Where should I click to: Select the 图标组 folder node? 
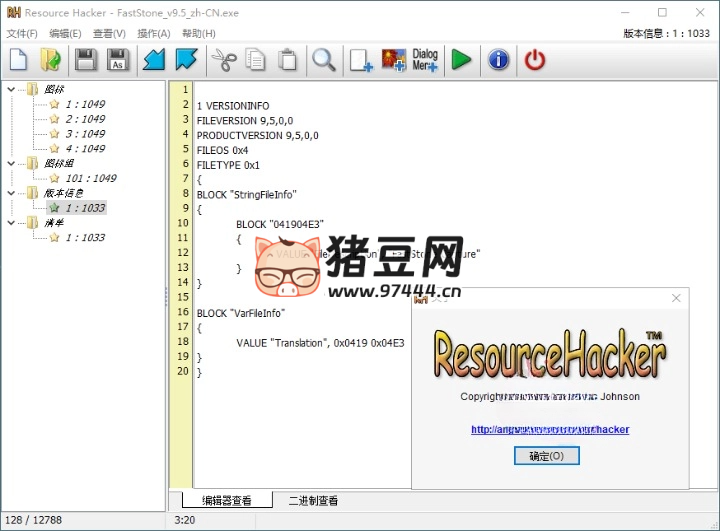tap(58, 163)
